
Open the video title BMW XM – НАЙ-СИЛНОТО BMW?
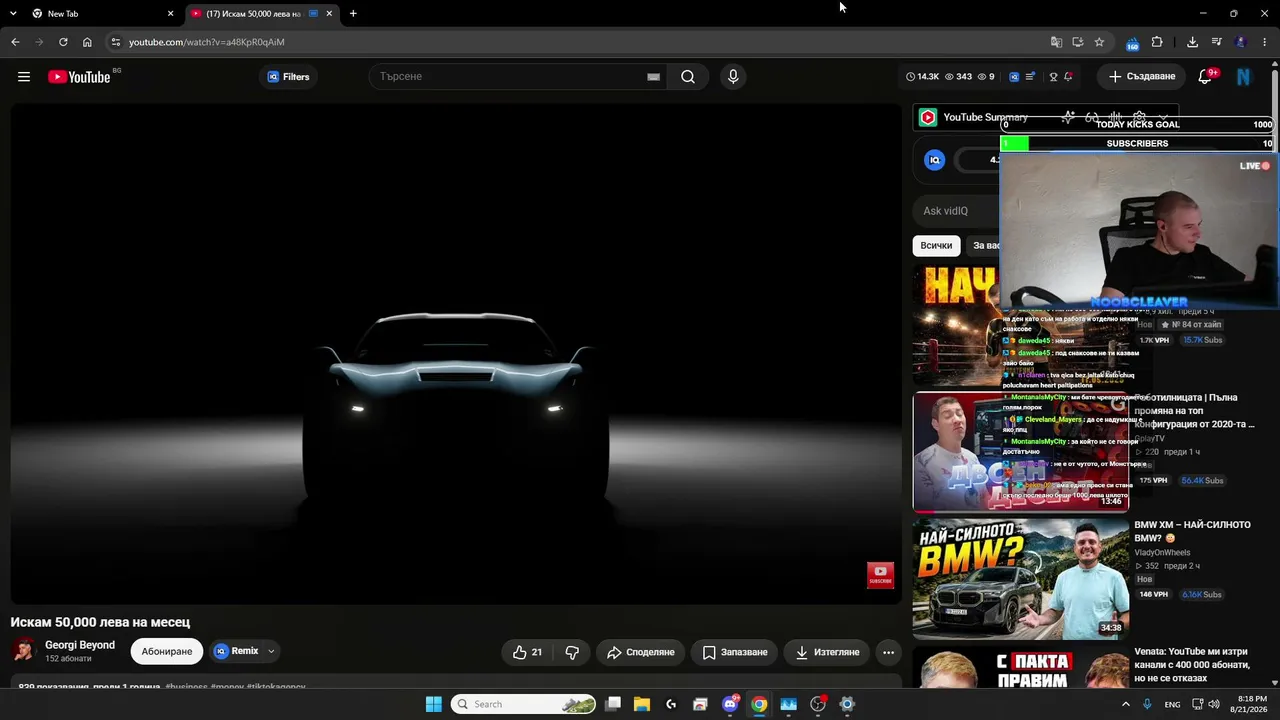pos(1192,531)
